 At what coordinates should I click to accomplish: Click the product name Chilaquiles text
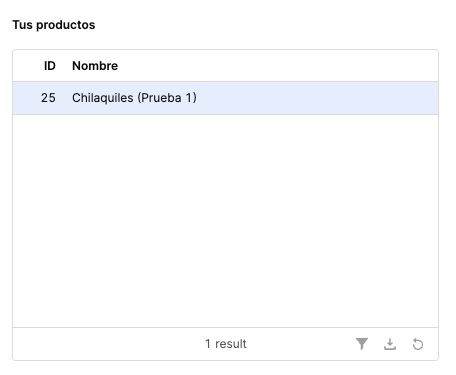point(103,98)
